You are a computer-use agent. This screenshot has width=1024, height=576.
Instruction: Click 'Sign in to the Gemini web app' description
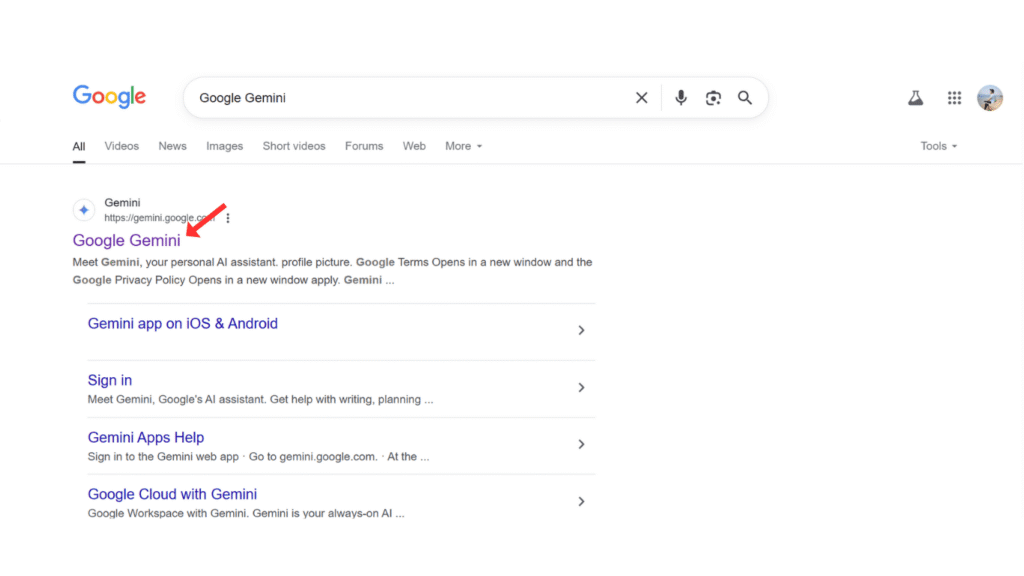[259, 456]
